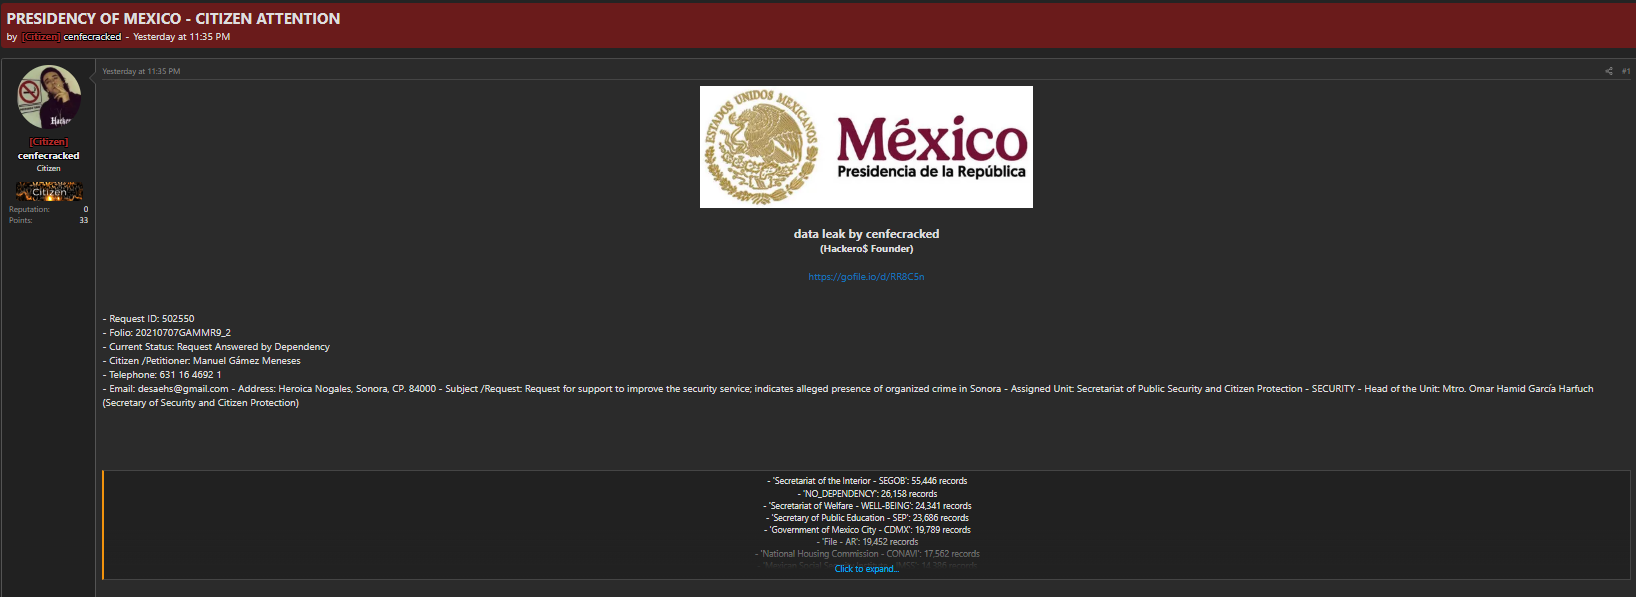The height and width of the screenshot is (597, 1636).
Task: Click the Points value 33
Action: tap(84, 220)
